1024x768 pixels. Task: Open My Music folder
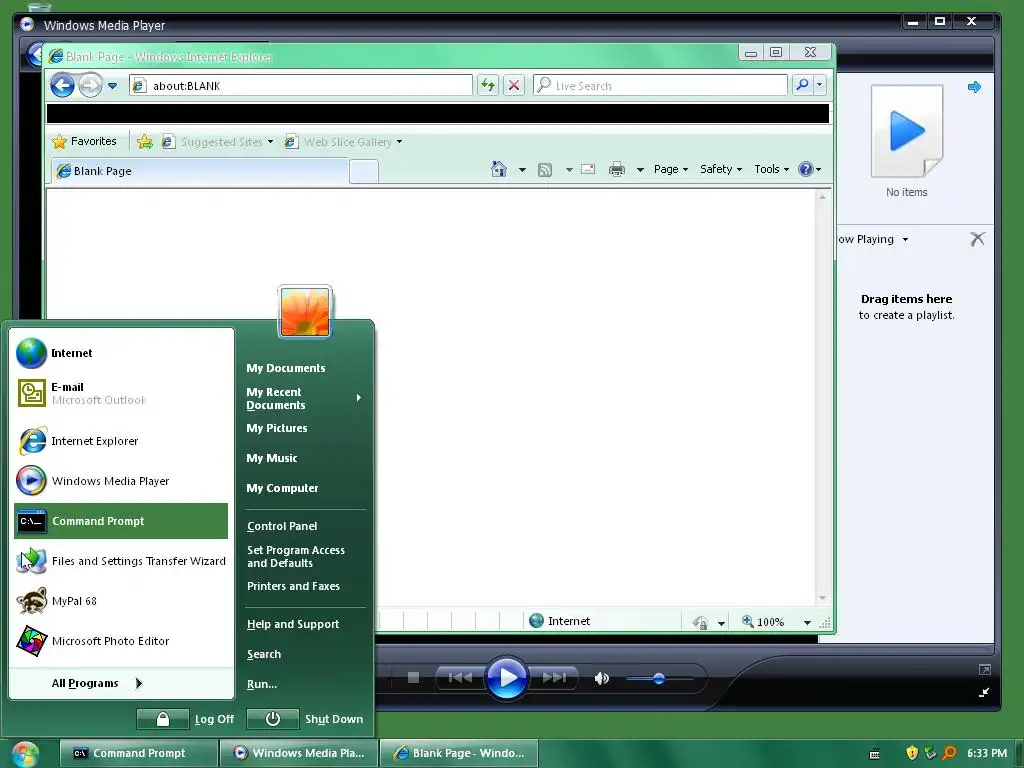point(272,458)
